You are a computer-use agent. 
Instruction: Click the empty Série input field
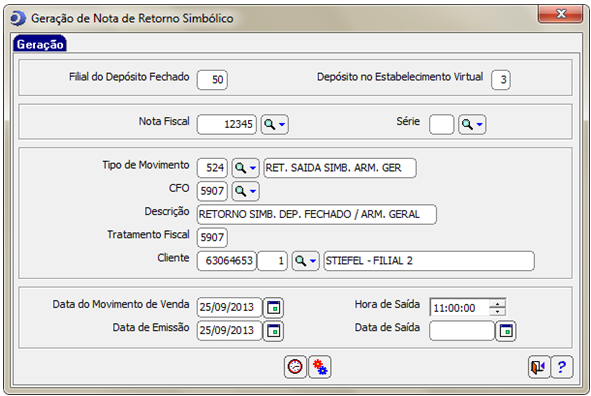click(441, 124)
